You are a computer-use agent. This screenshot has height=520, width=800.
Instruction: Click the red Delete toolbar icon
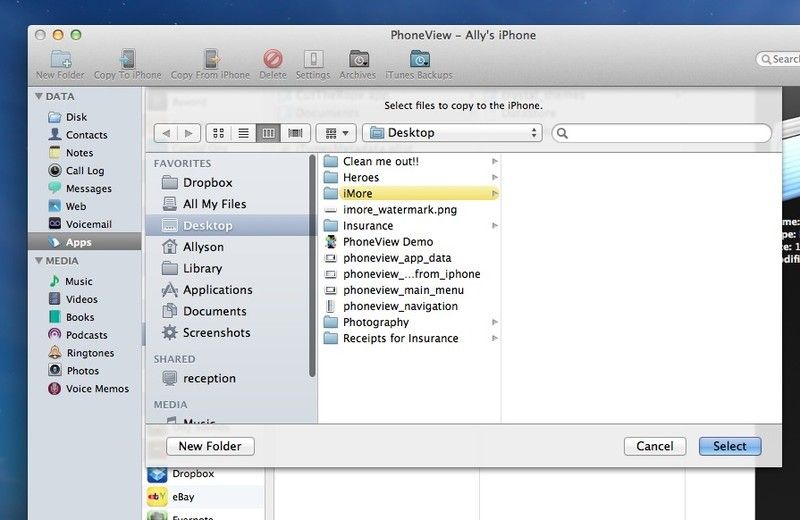pos(272,59)
